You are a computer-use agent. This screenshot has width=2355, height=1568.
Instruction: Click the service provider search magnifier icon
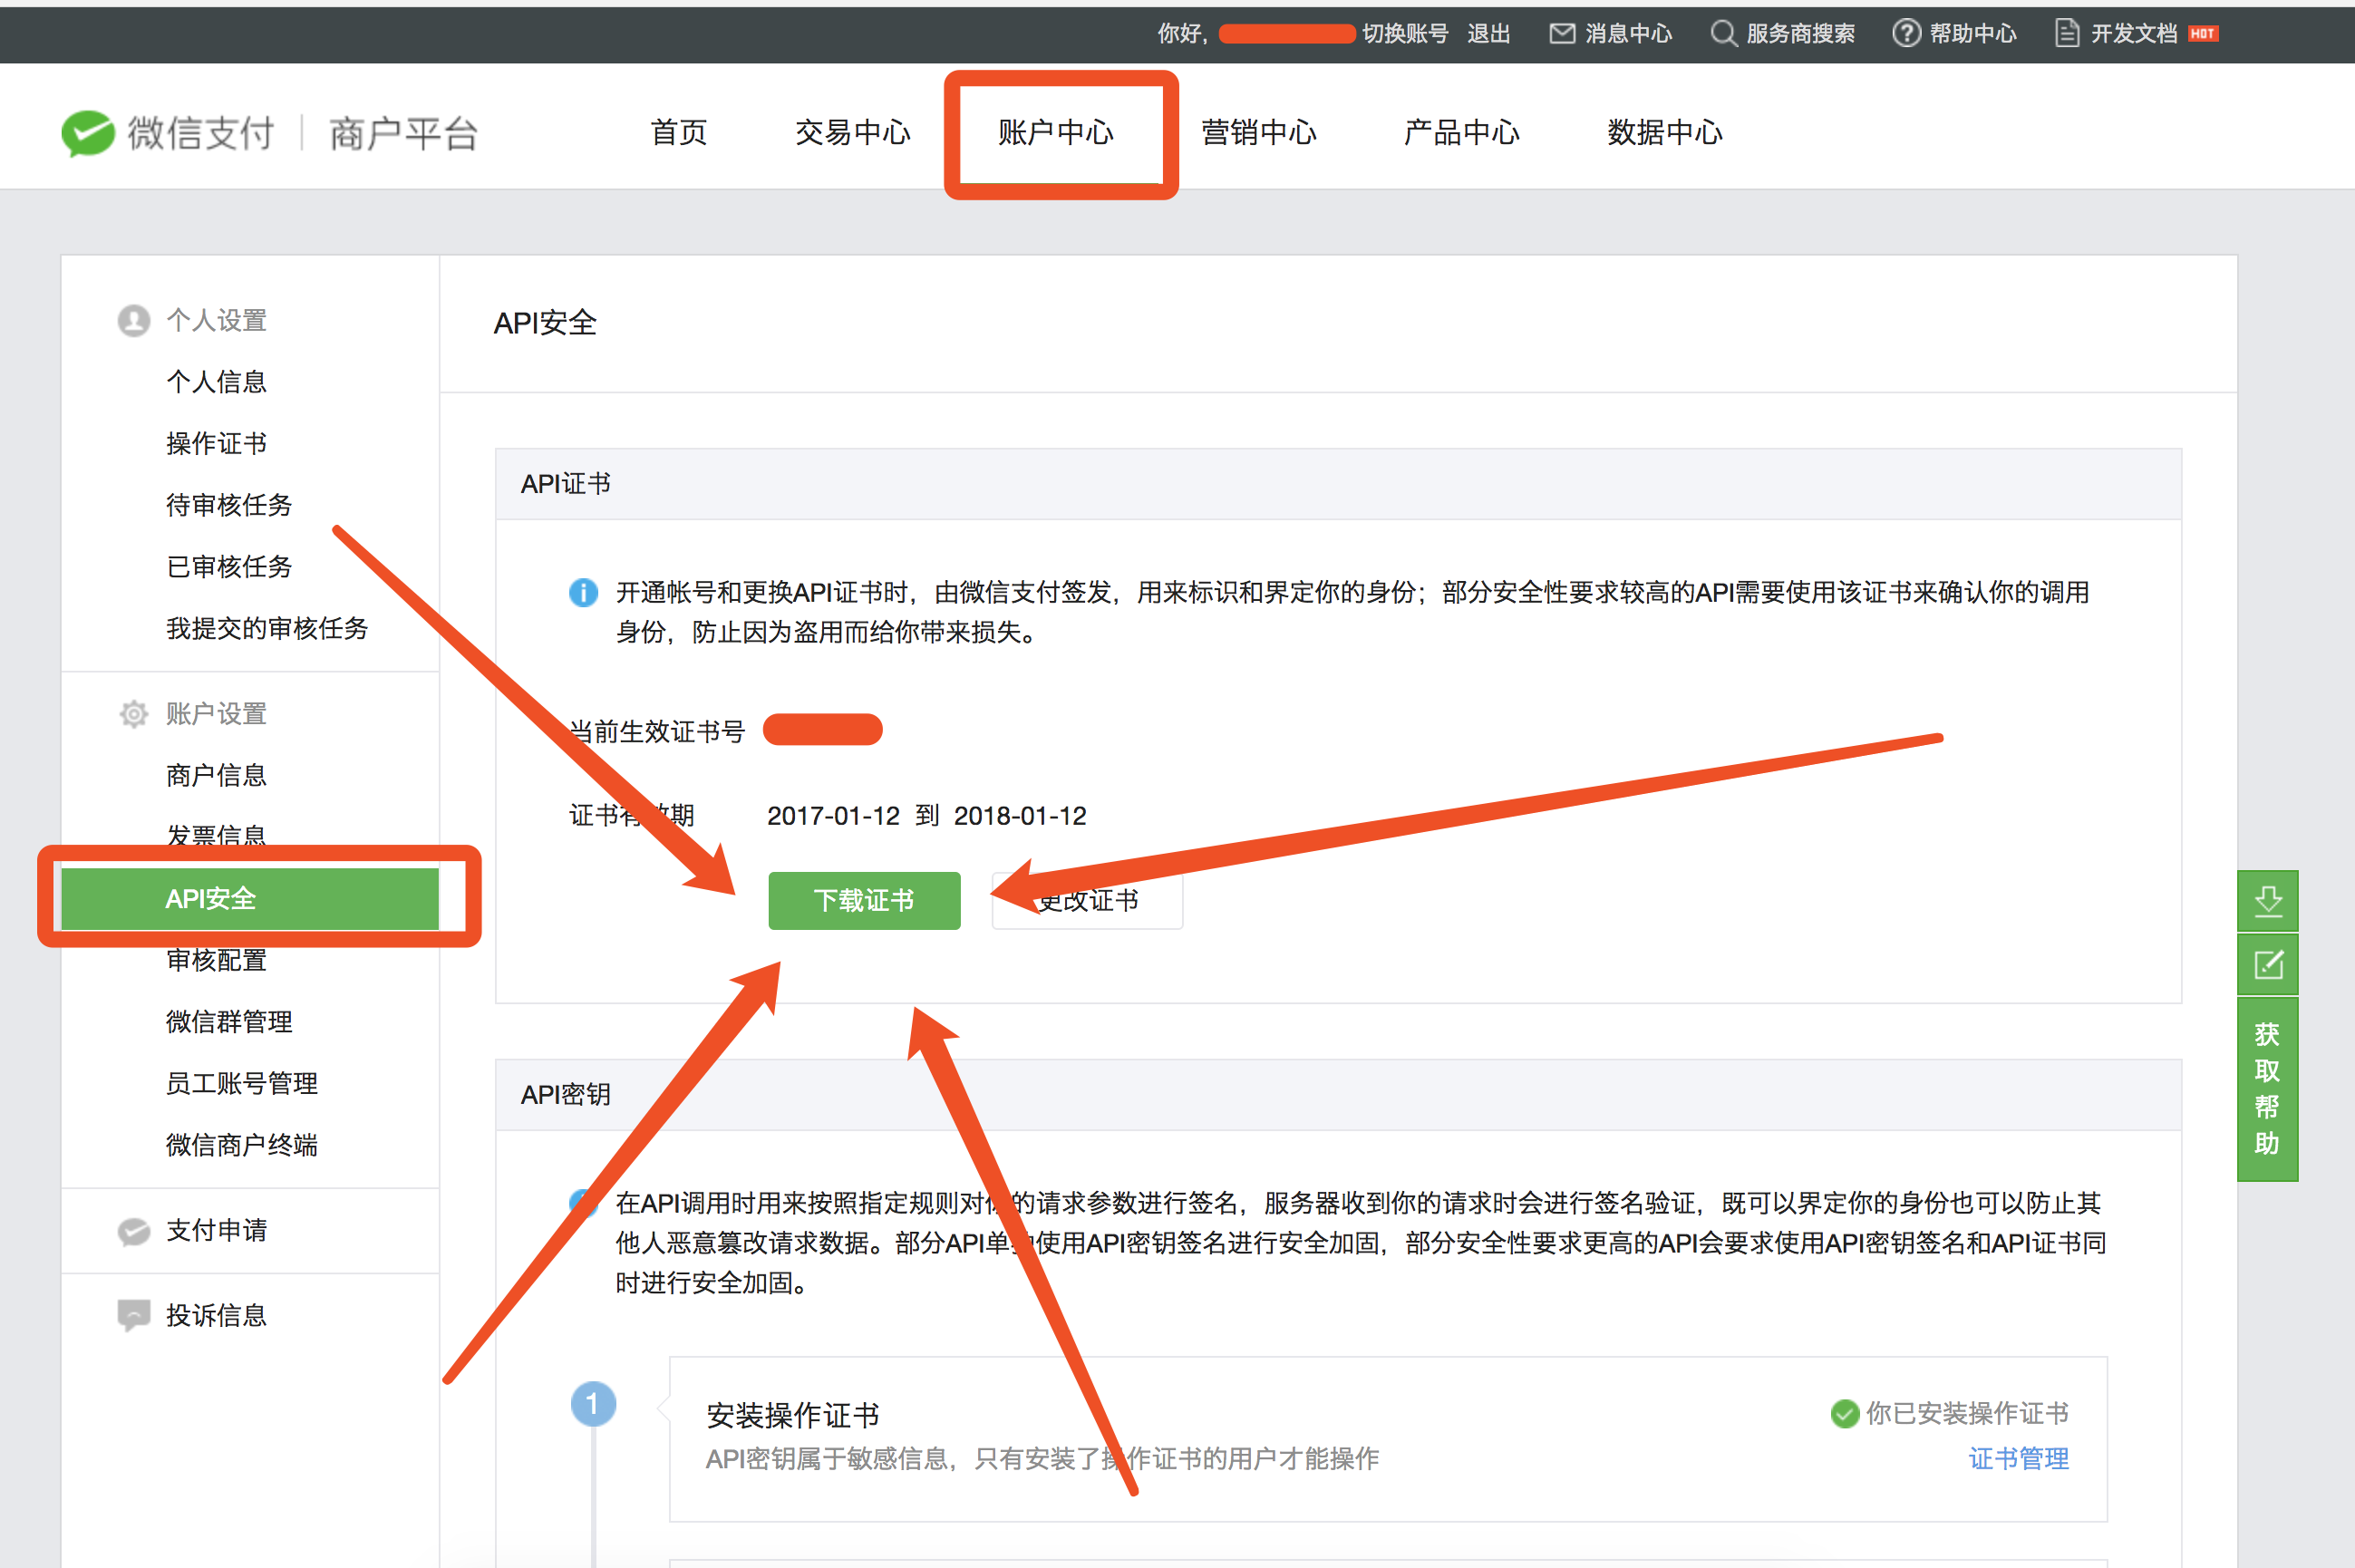pyautogui.click(x=1722, y=34)
